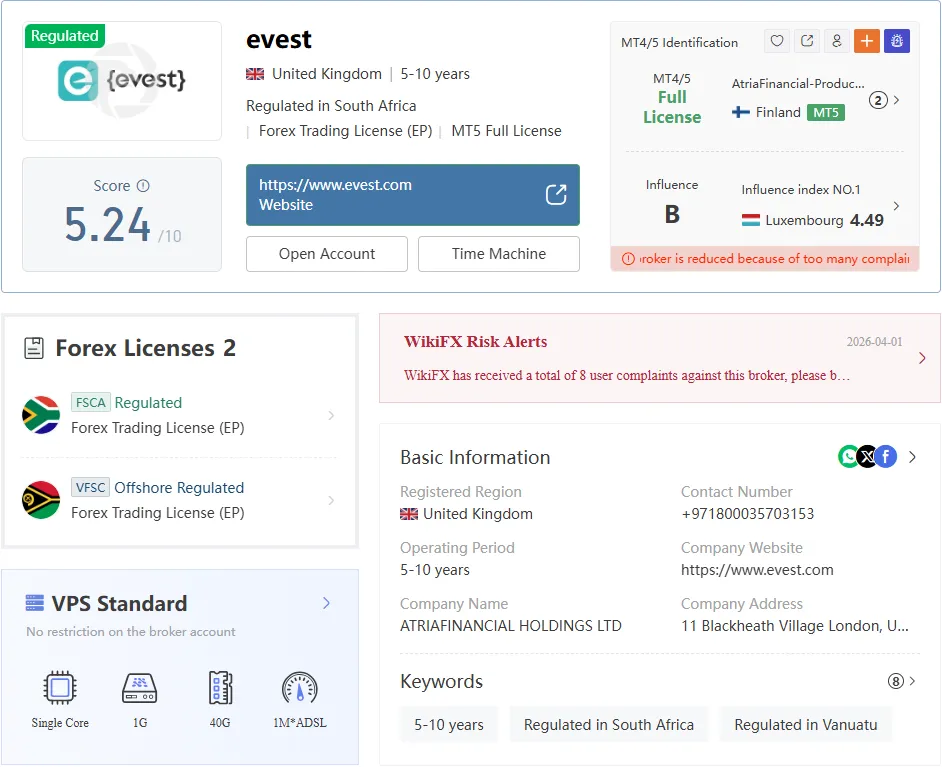Click the WhatsApp contact icon

(849, 457)
